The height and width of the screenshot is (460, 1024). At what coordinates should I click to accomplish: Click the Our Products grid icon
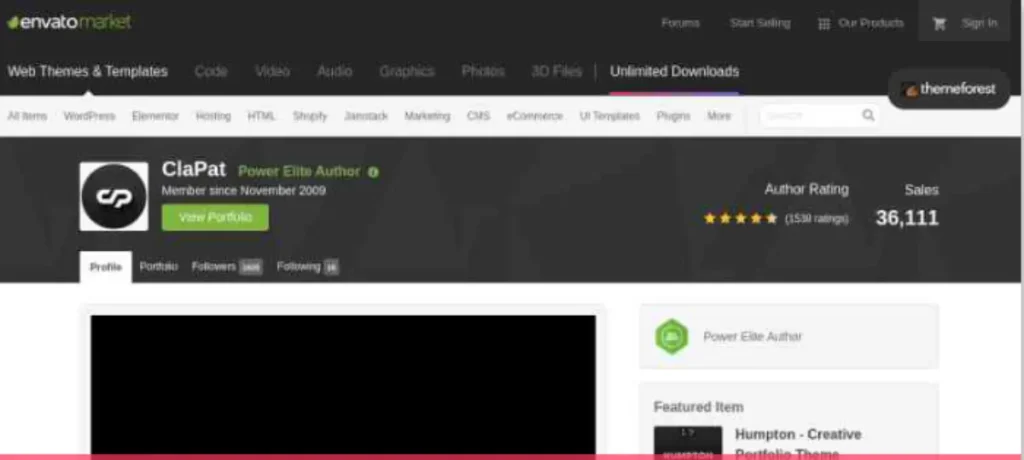pyautogui.click(x=824, y=24)
